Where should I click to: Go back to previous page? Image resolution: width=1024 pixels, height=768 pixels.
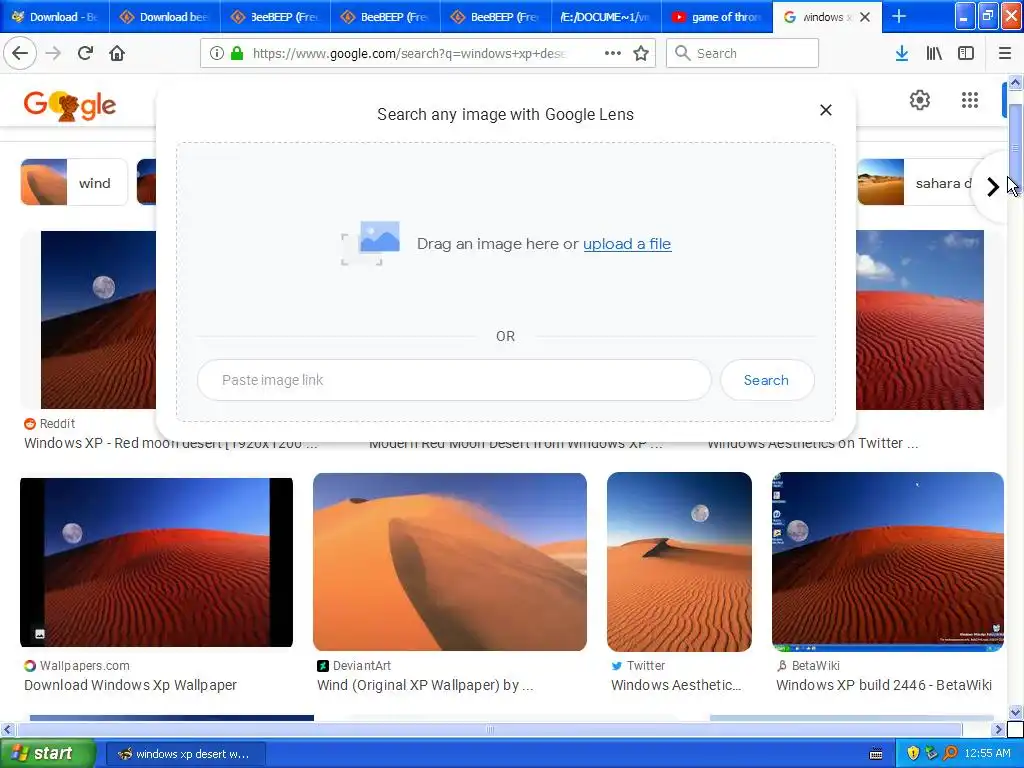(20, 53)
